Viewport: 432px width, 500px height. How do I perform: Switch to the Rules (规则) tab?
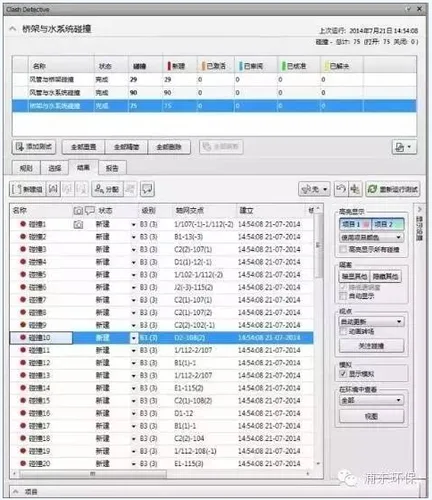point(26,168)
